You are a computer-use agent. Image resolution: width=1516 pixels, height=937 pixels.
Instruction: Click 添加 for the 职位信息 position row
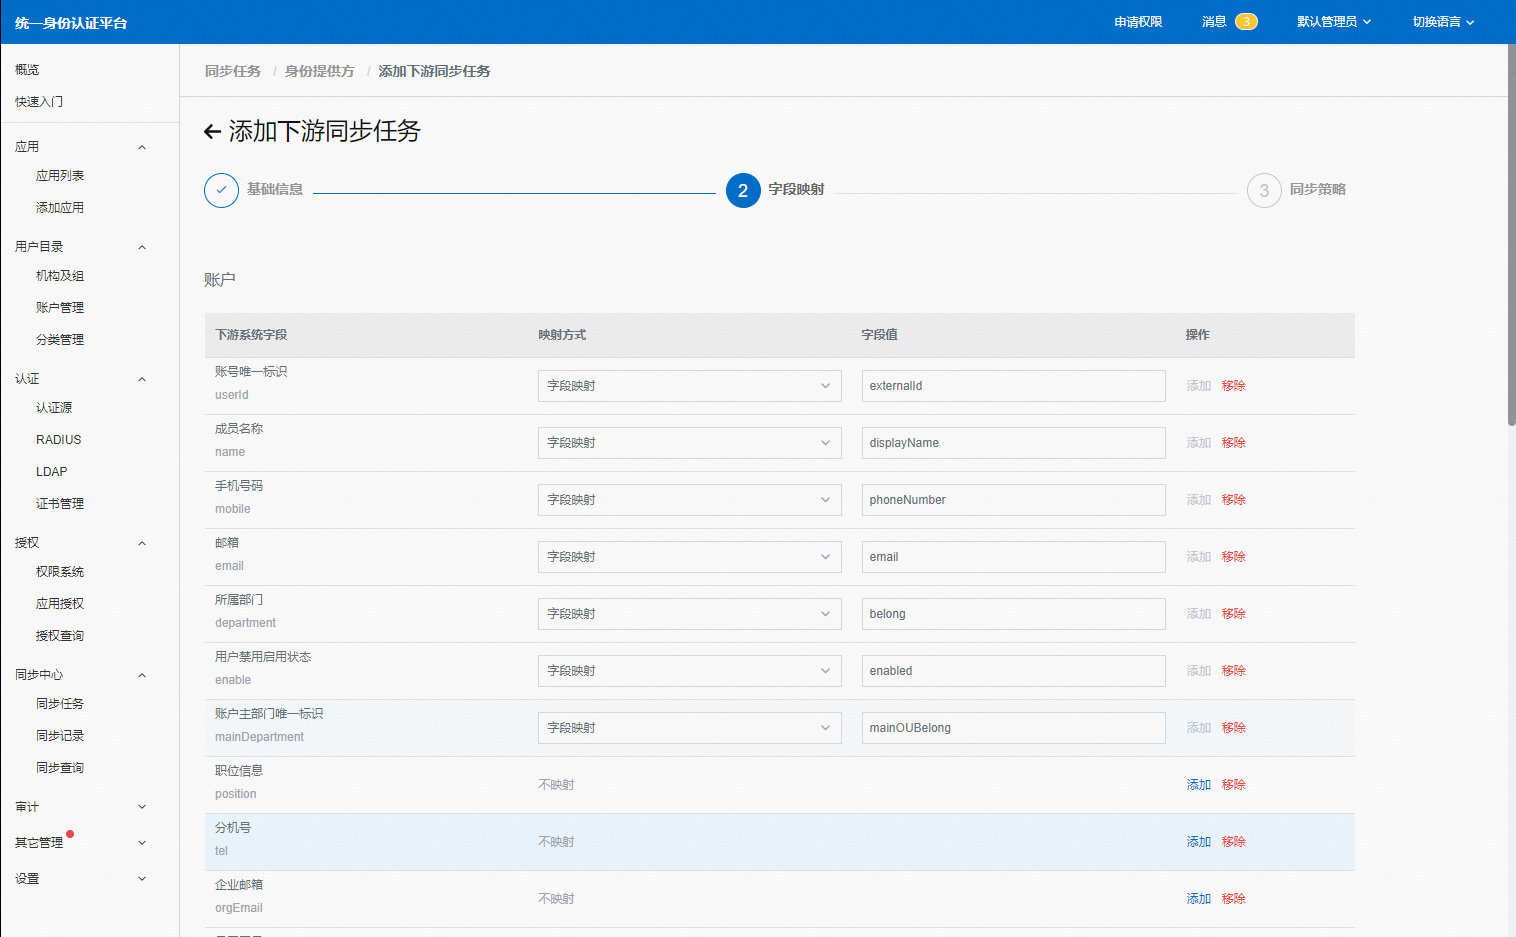pos(1198,785)
